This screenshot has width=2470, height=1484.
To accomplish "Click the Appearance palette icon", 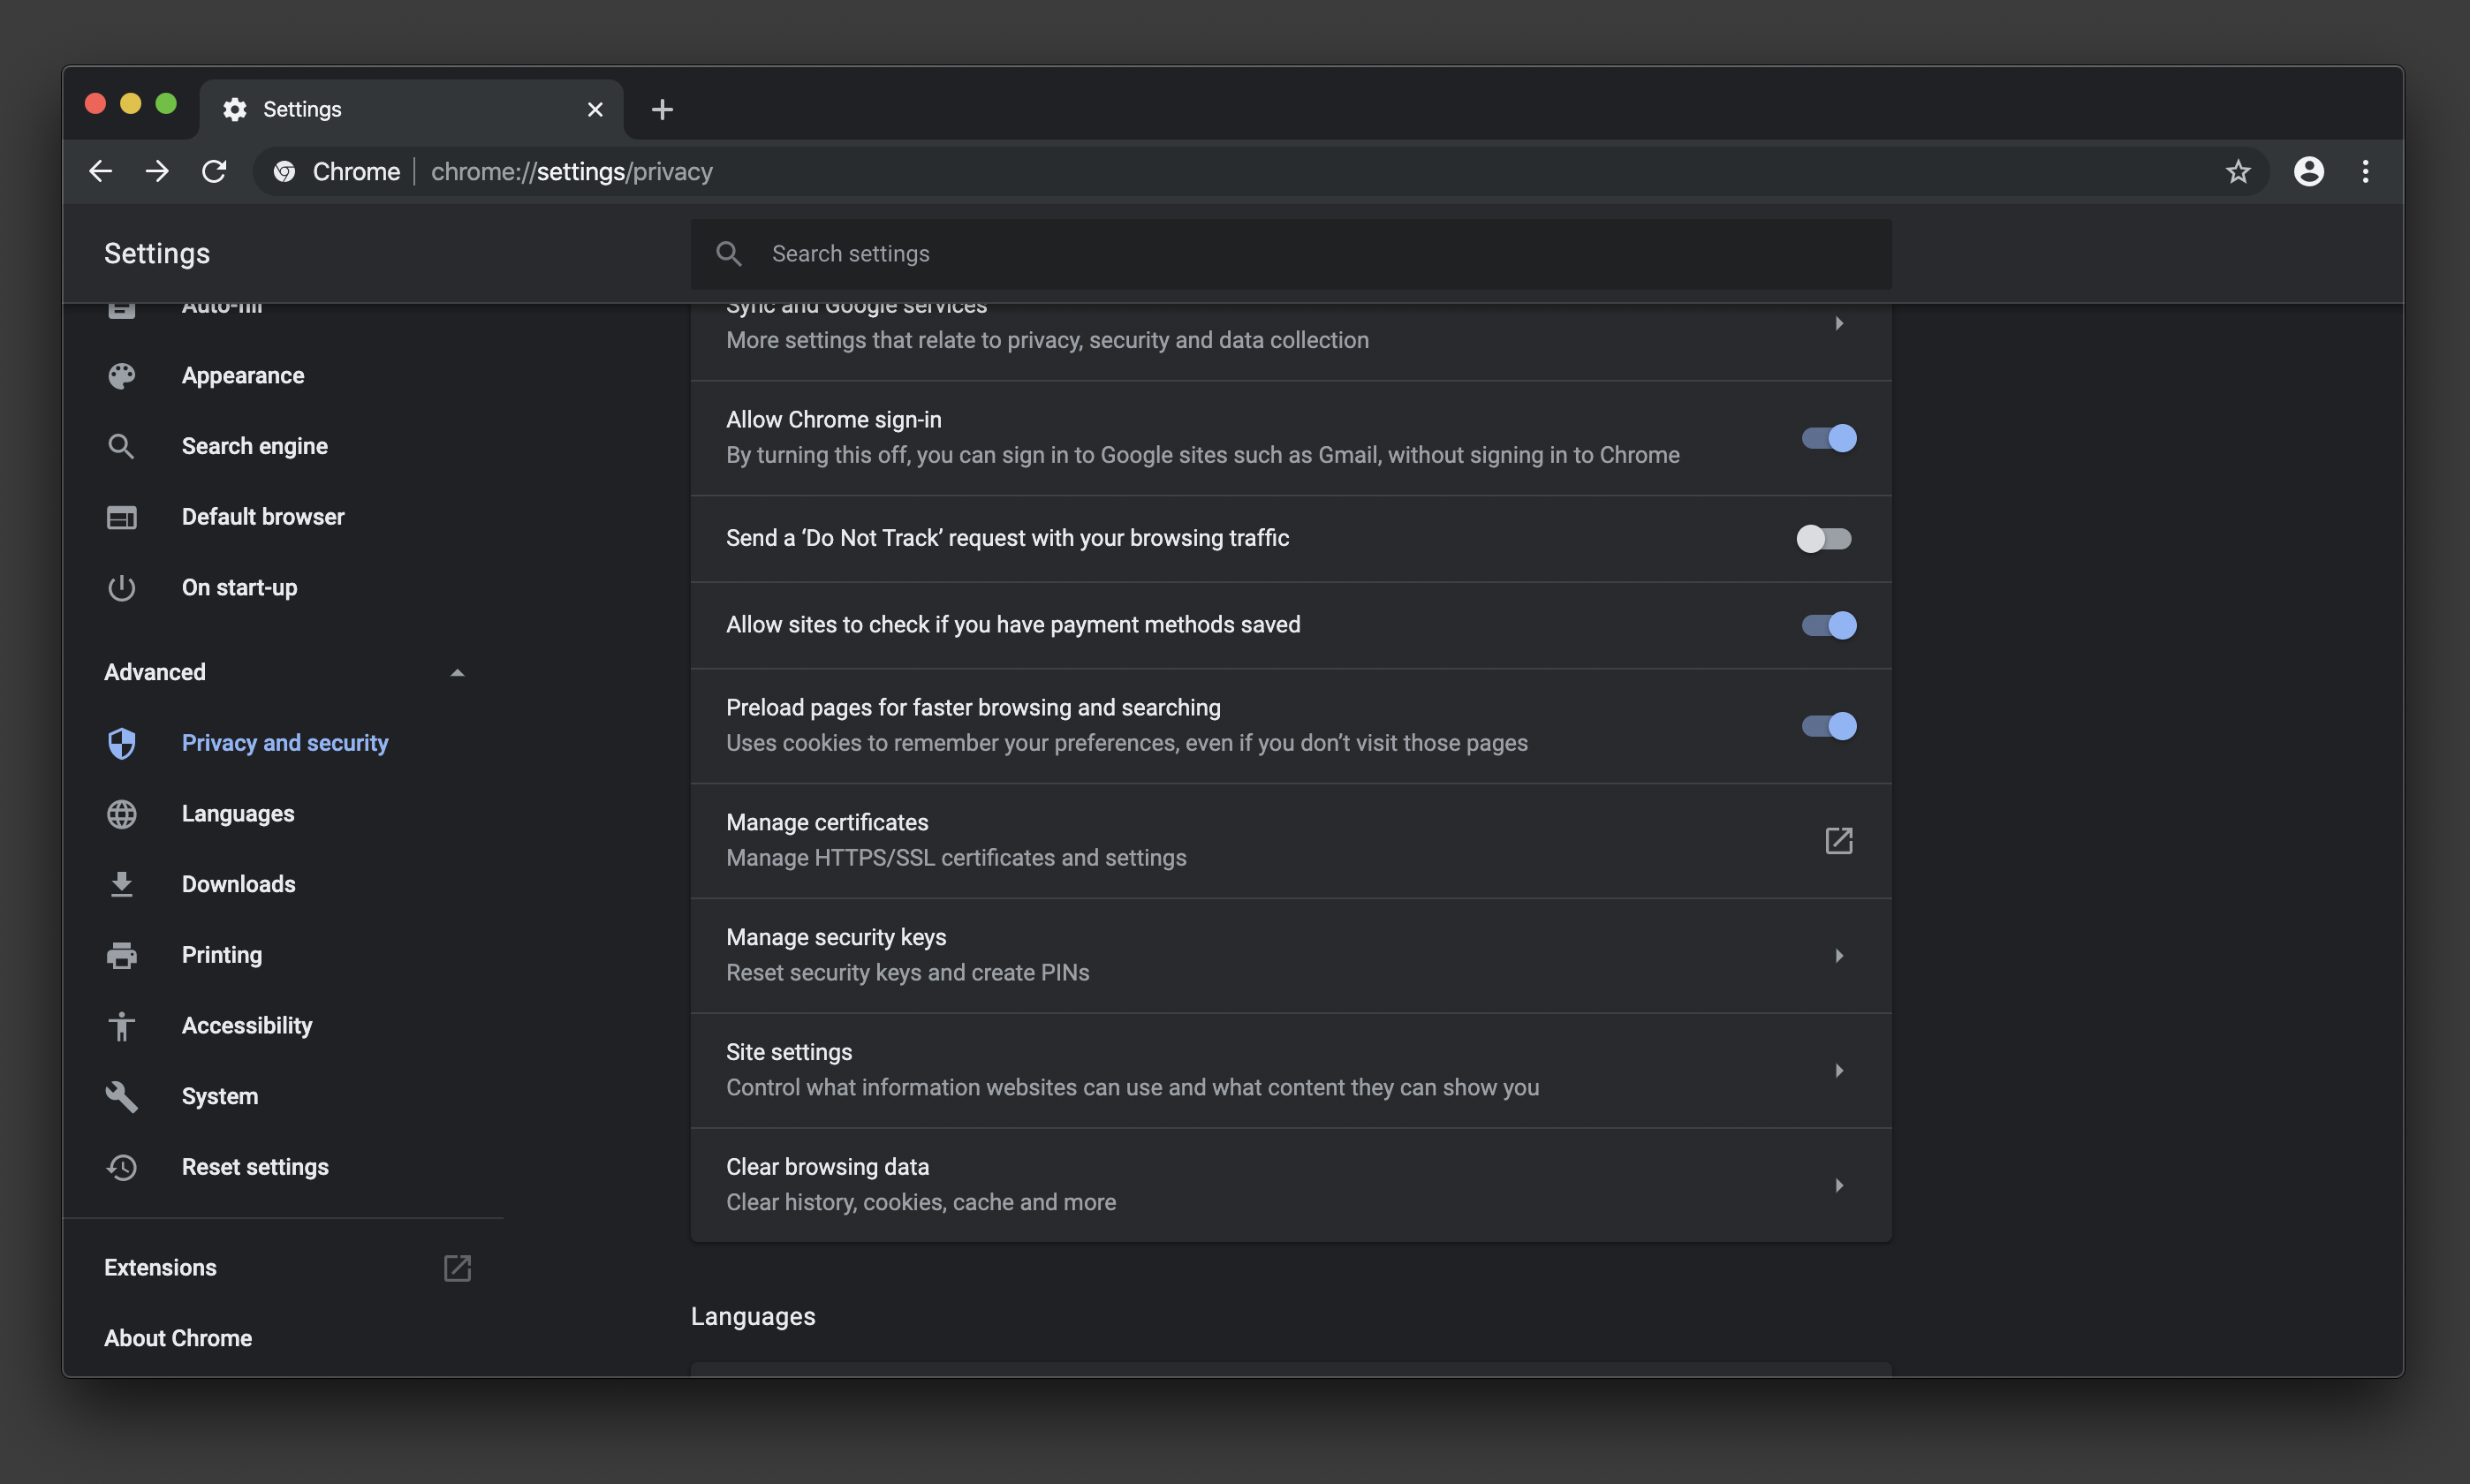I will point(122,376).
